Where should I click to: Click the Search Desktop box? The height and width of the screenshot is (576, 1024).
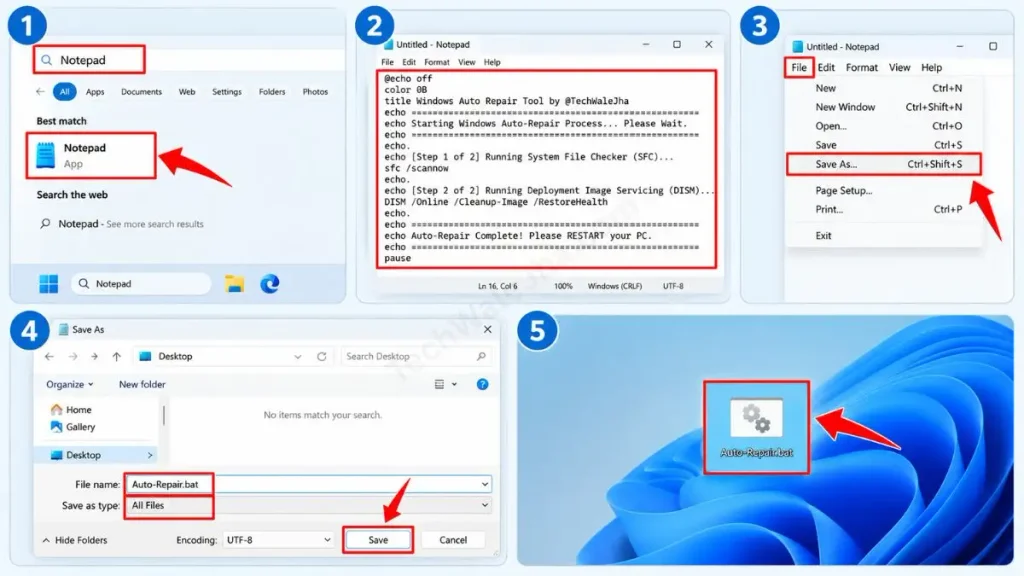pyautogui.click(x=415, y=357)
